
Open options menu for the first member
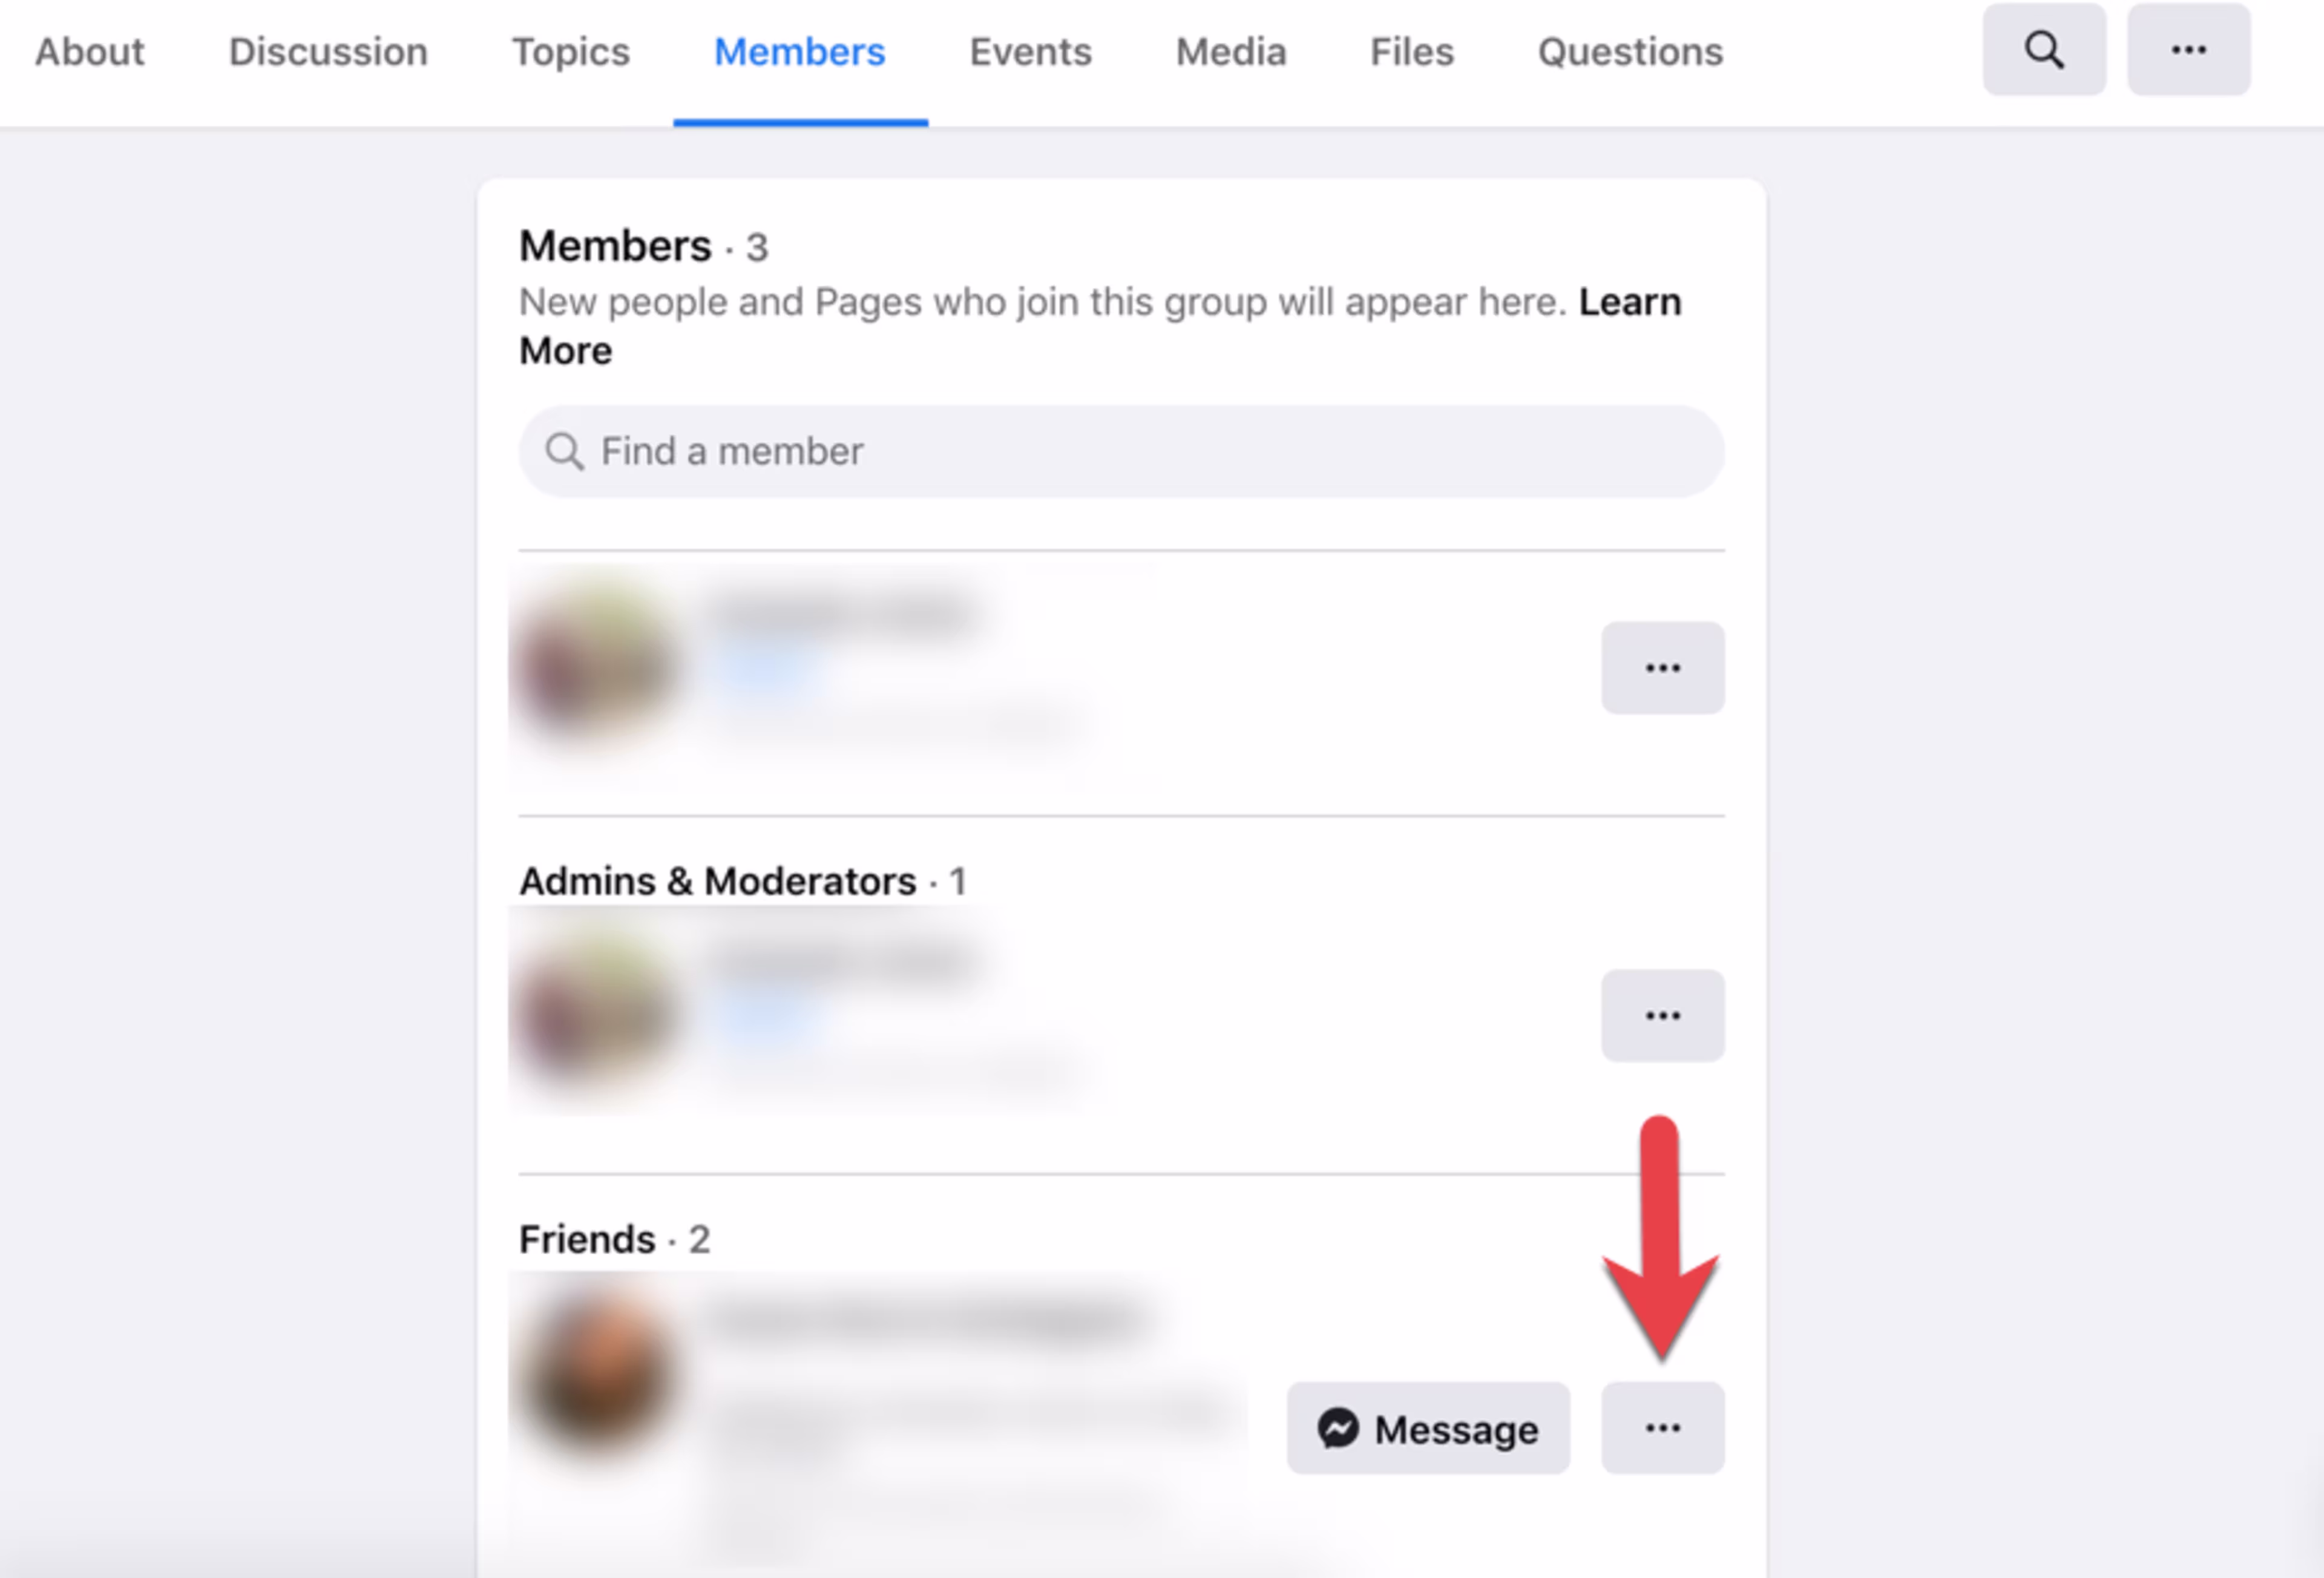pos(1662,667)
